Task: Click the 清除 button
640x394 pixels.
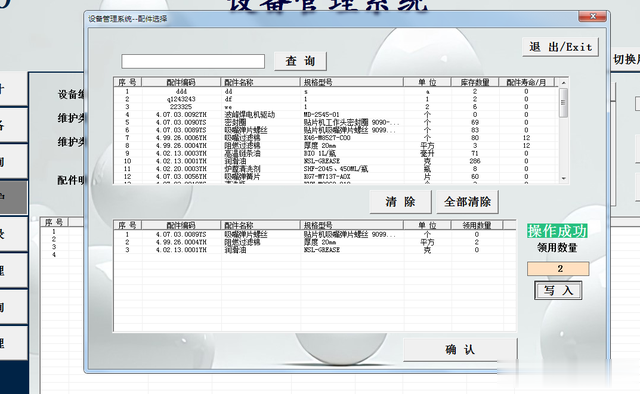Action: (400, 202)
